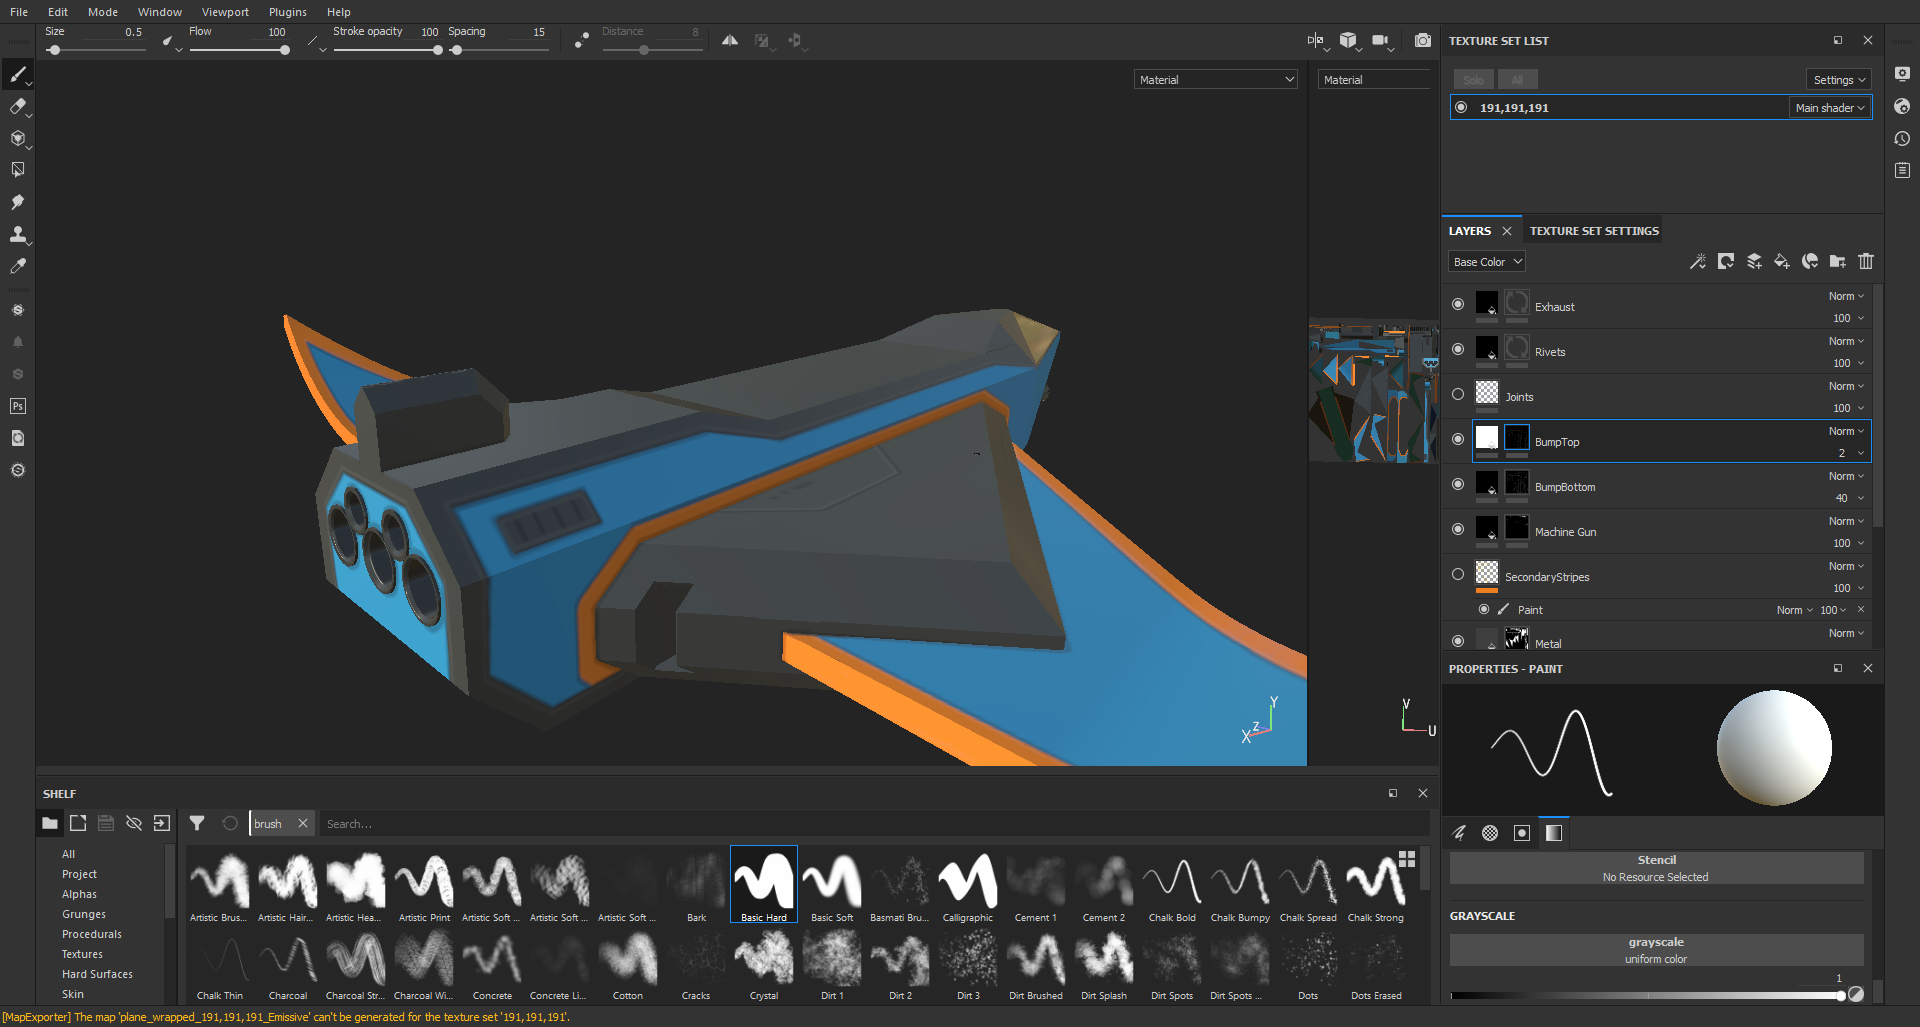Select the Eraser tool
This screenshot has height=1027, width=1920.
(17, 107)
